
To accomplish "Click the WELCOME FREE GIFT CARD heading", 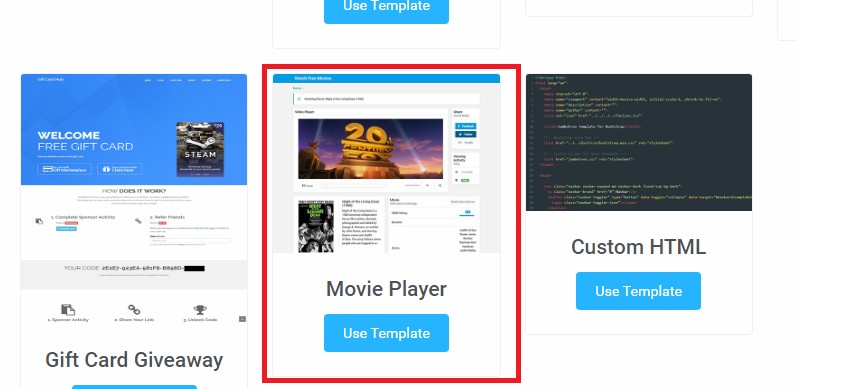I will click(x=85, y=141).
